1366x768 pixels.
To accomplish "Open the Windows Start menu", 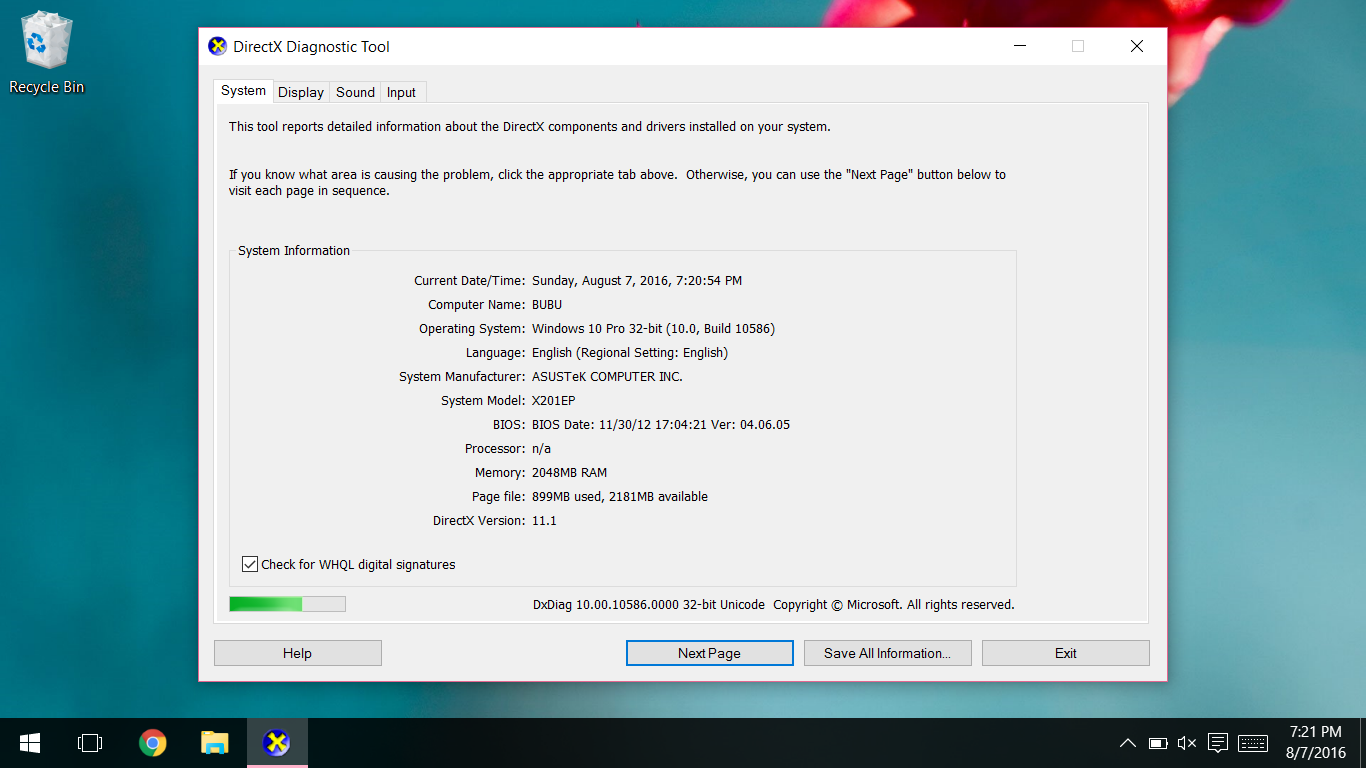I will 30,743.
